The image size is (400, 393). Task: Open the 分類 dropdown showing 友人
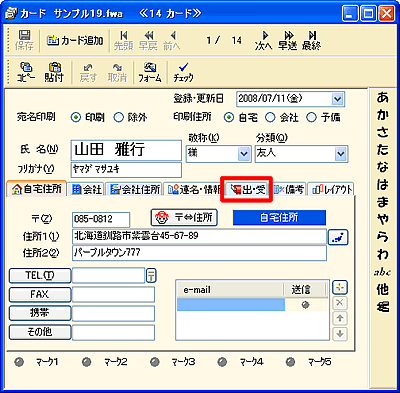coord(341,154)
